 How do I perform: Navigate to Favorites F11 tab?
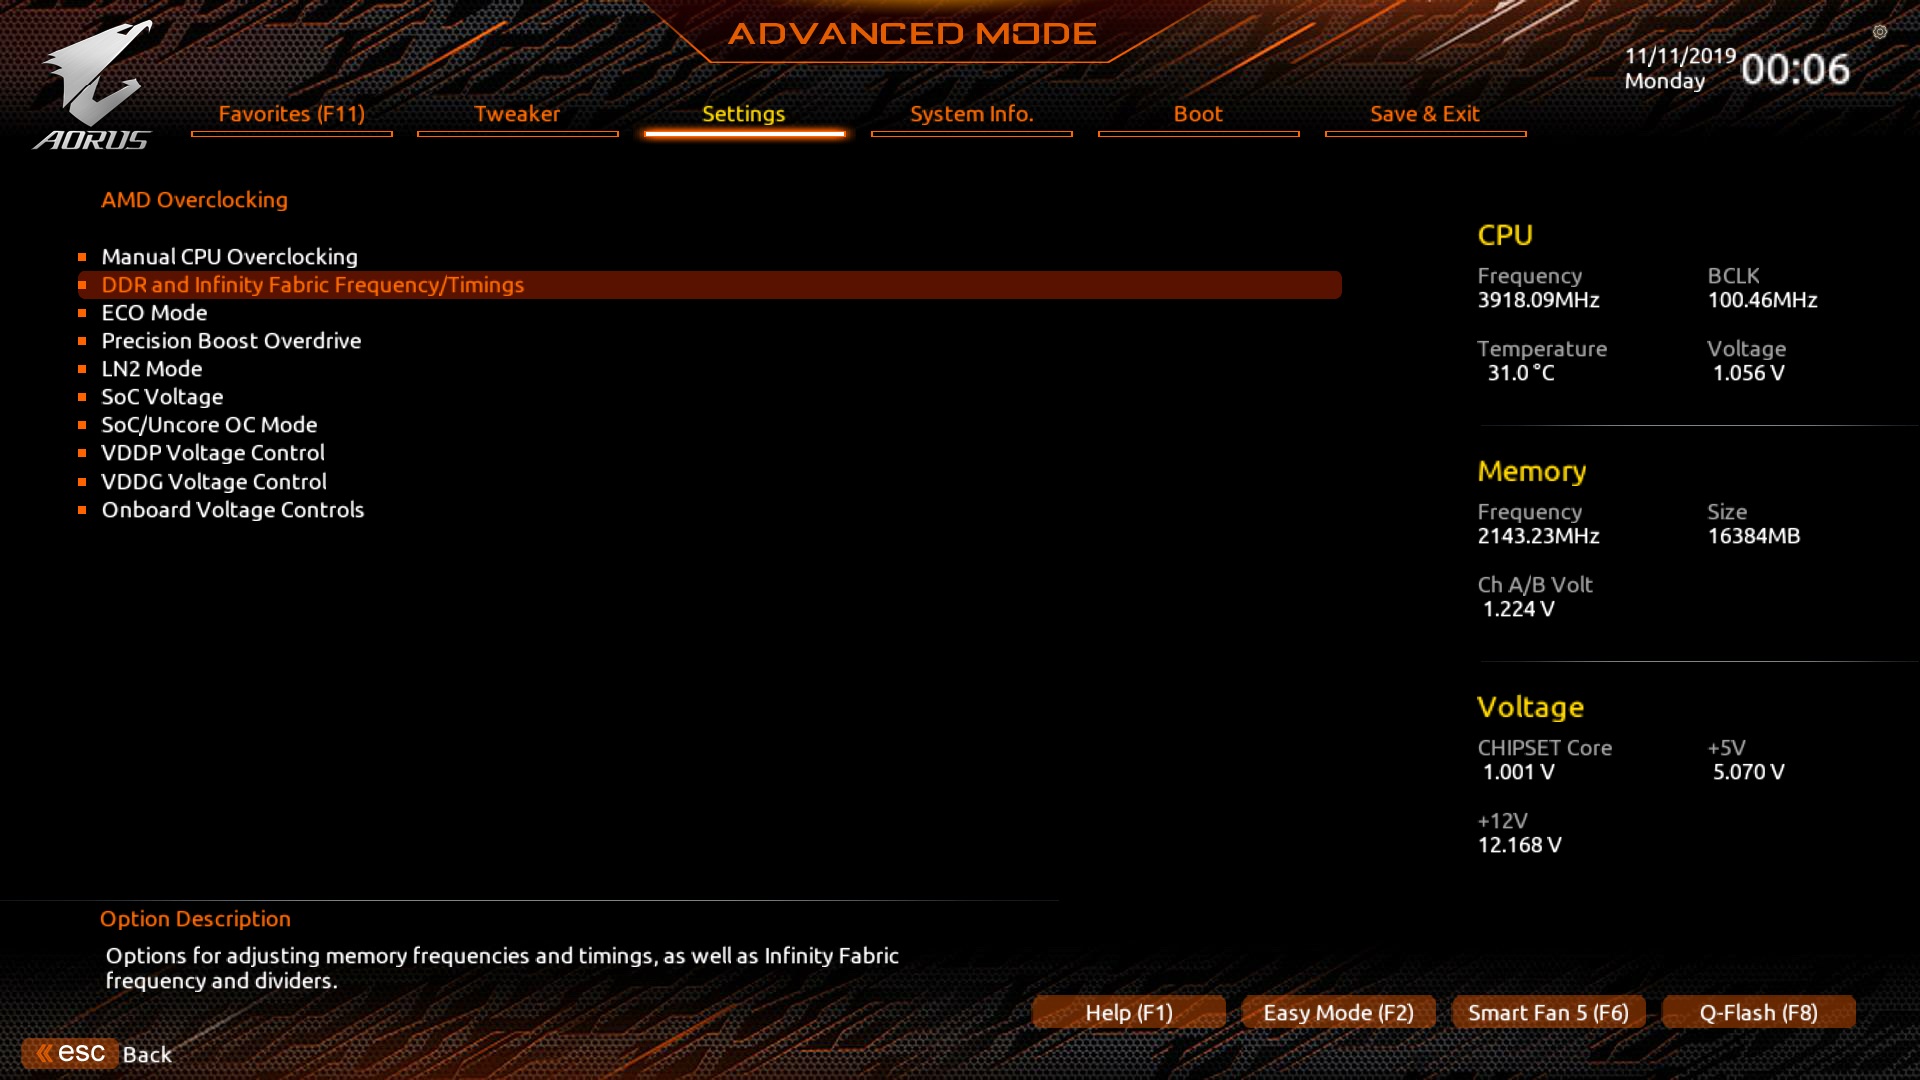[291, 113]
